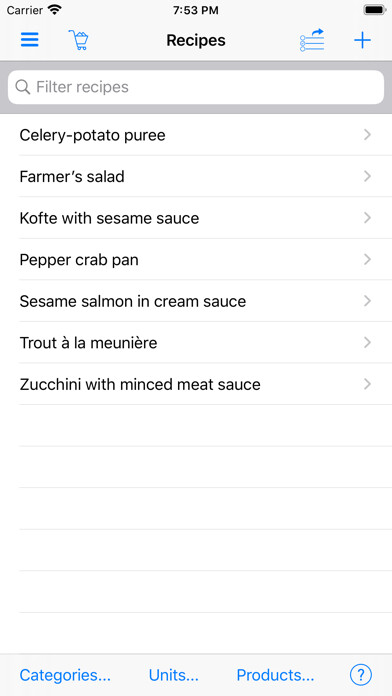Image resolution: width=392 pixels, height=696 pixels.
Task: Add a new recipe with plus icon
Action: [362, 40]
